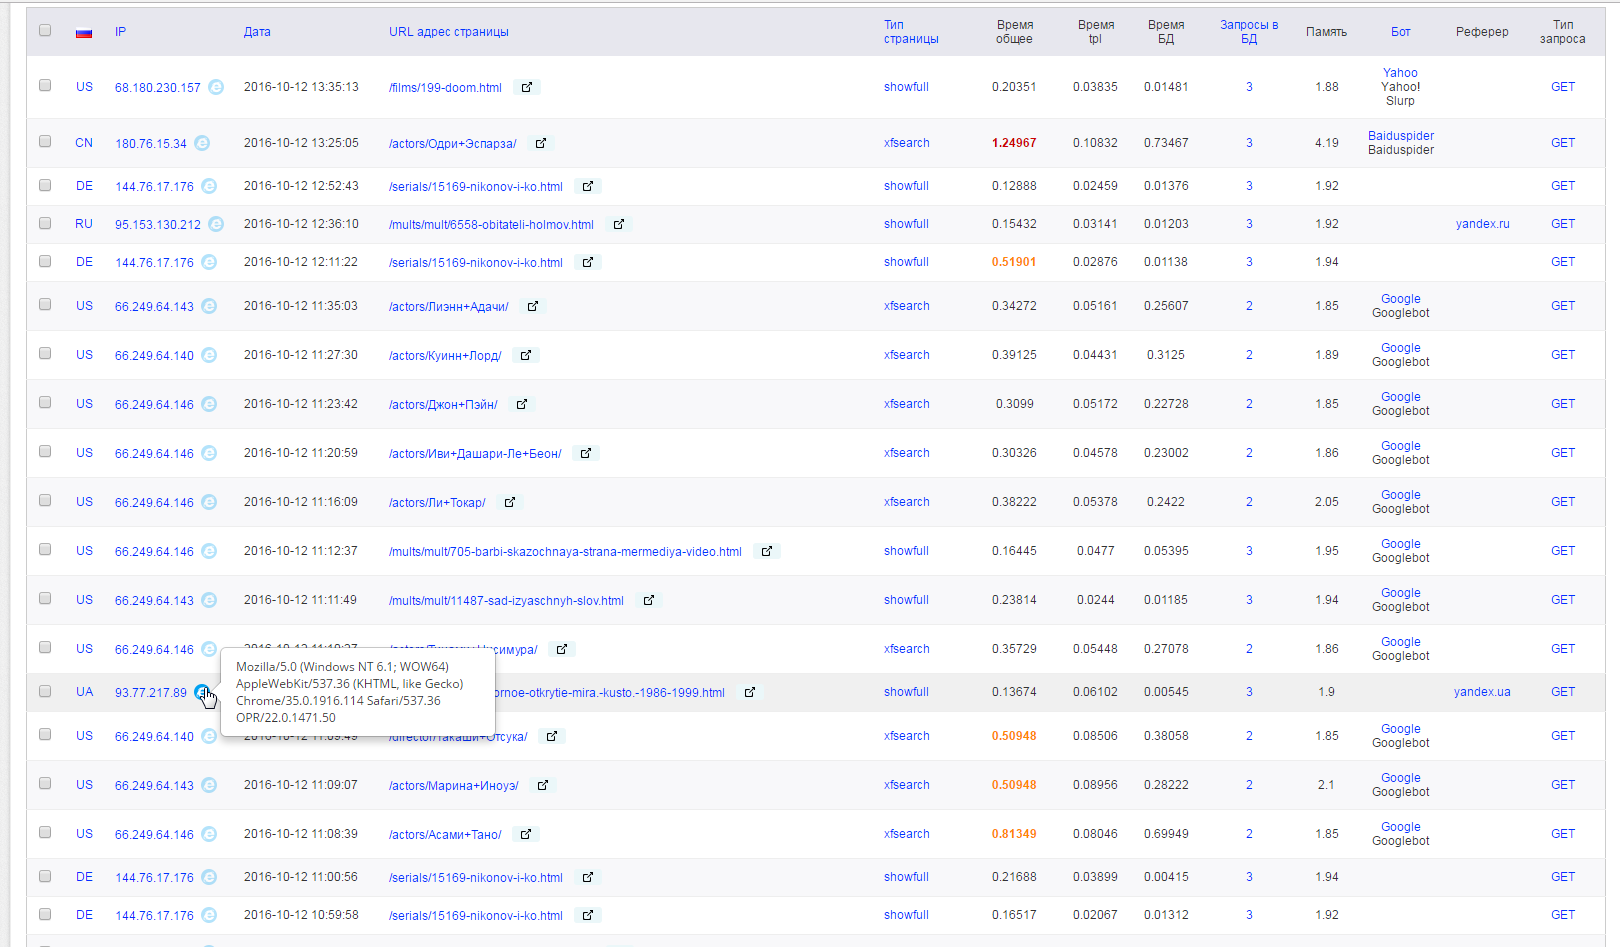Toggle the select-all checkbox in table header
Viewport: 1620px width, 947px height.
(45, 30)
